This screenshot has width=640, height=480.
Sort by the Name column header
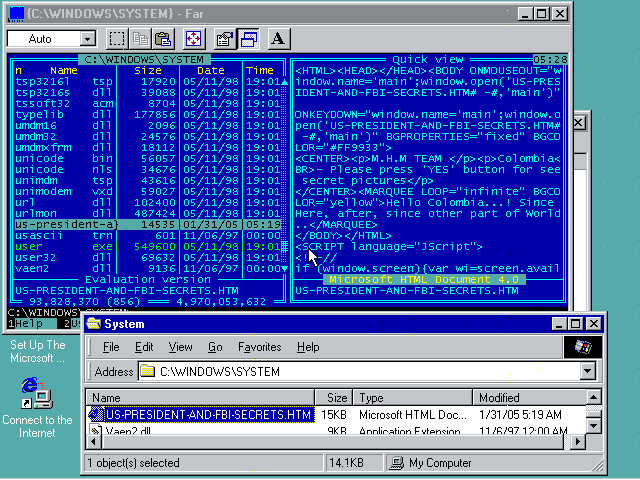point(200,398)
